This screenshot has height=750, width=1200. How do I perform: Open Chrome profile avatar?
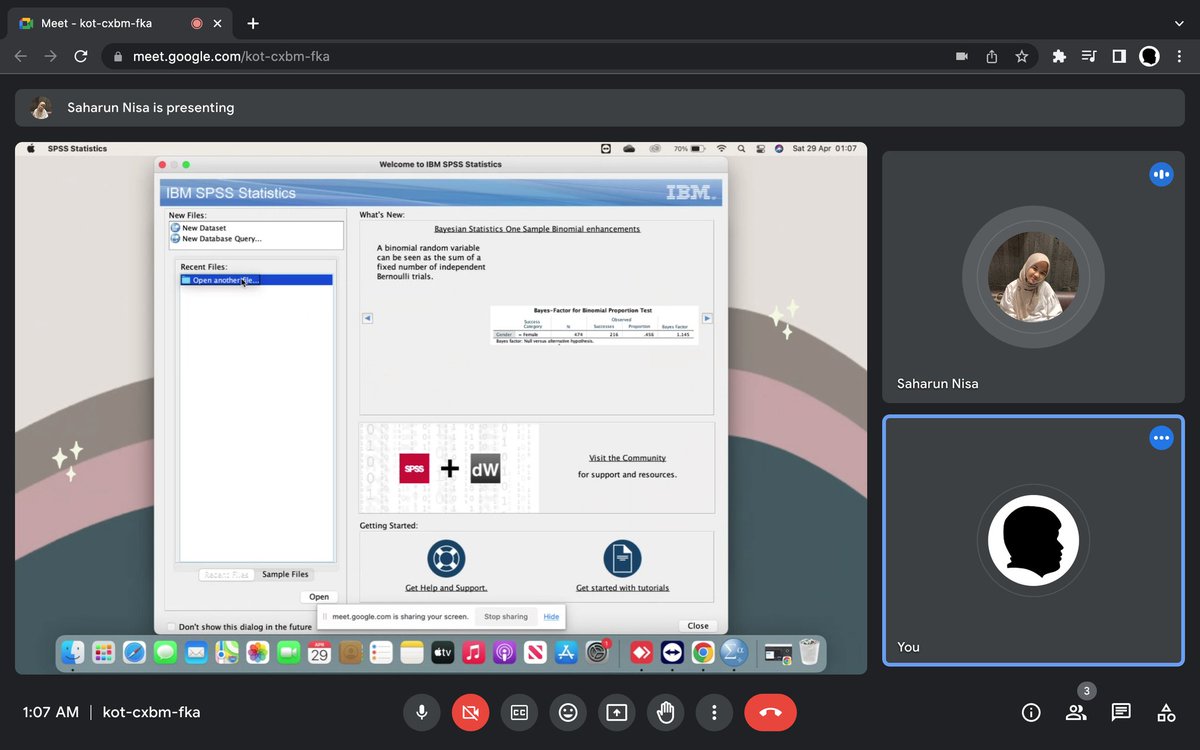(1150, 57)
